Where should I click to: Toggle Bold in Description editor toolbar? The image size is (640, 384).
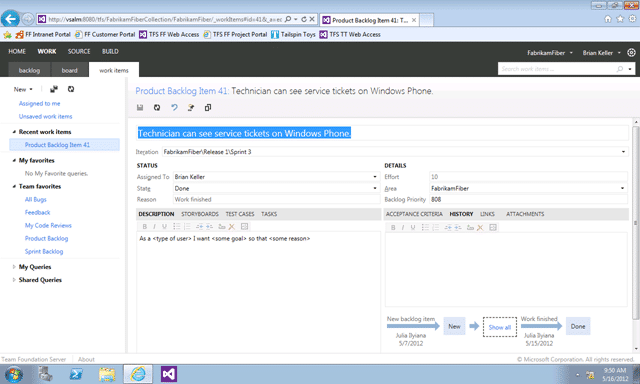[144, 226]
